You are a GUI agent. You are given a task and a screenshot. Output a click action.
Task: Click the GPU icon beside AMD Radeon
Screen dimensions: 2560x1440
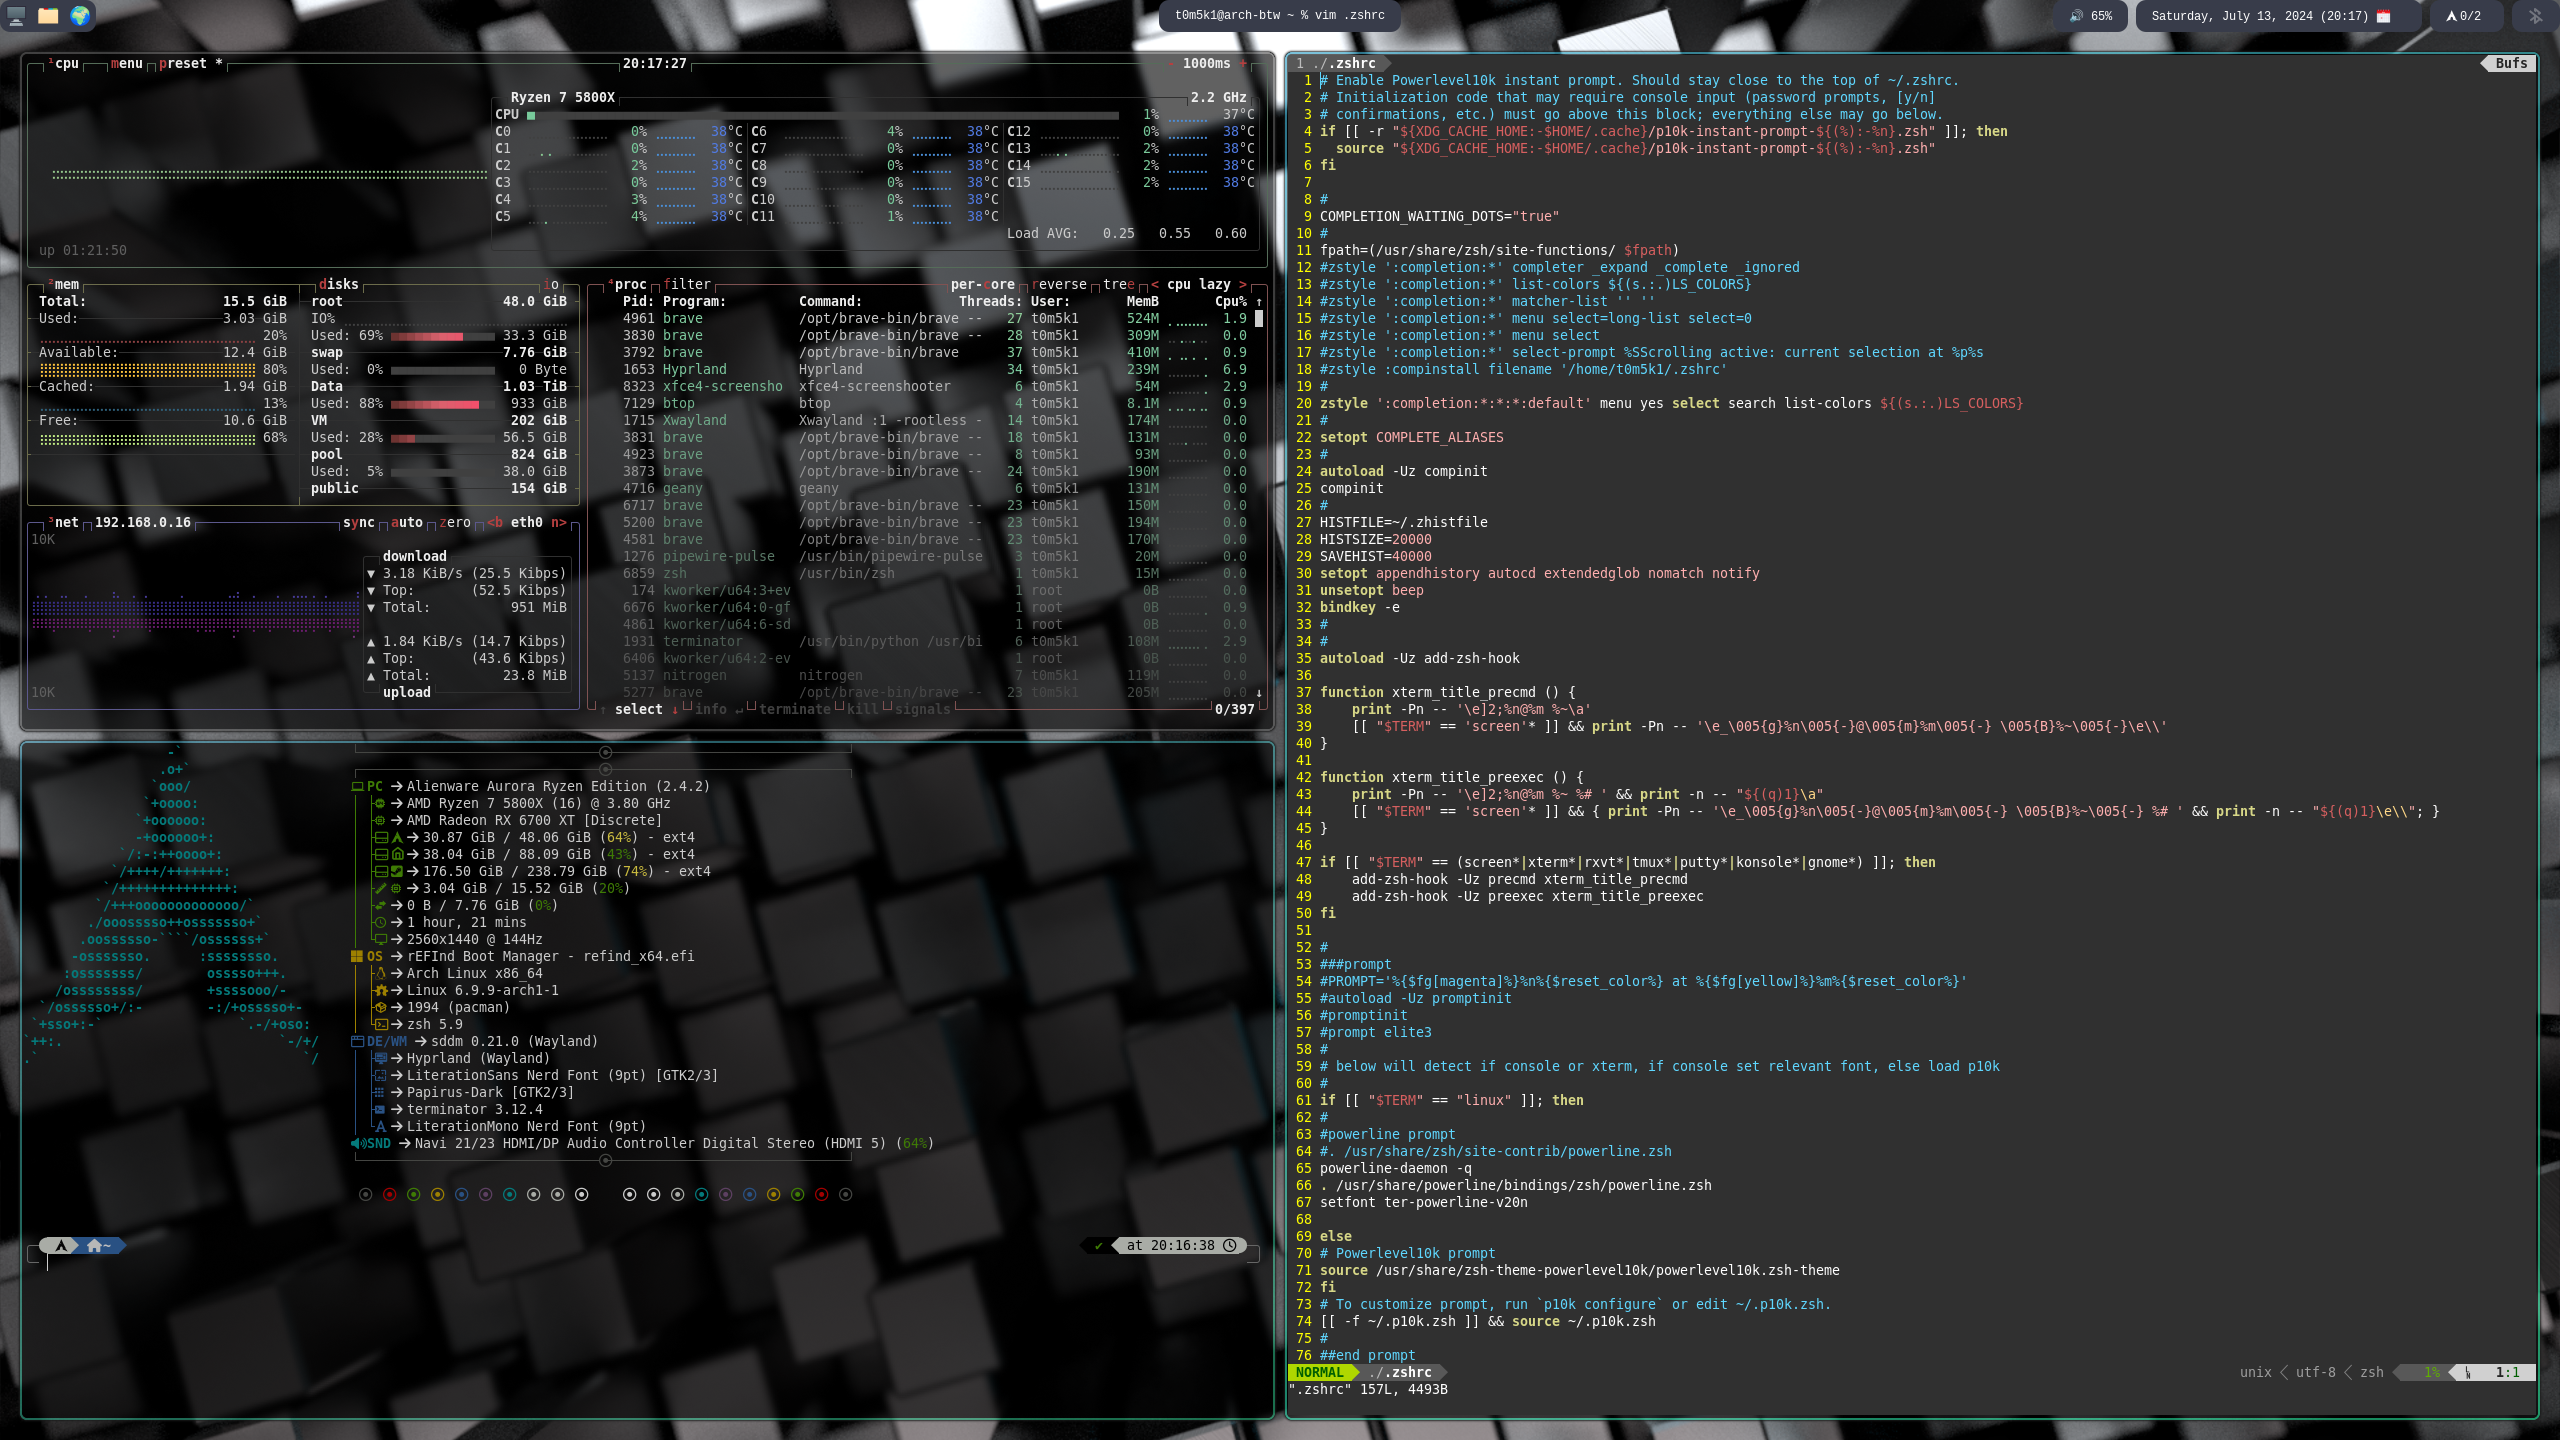tap(380, 820)
